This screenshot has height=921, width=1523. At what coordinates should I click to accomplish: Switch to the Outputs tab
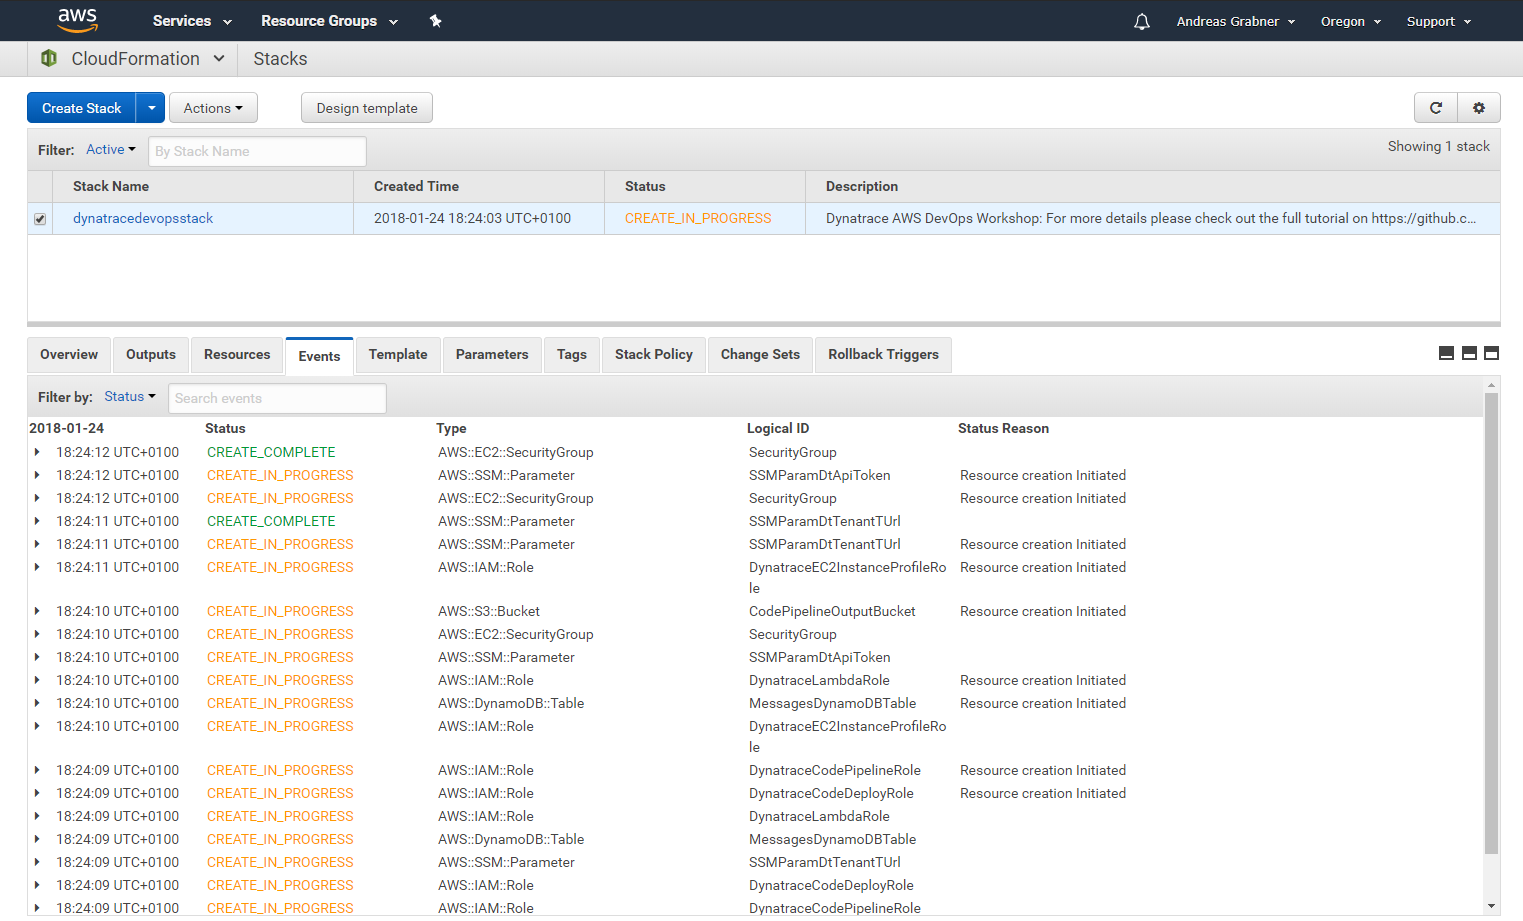[151, 355]
